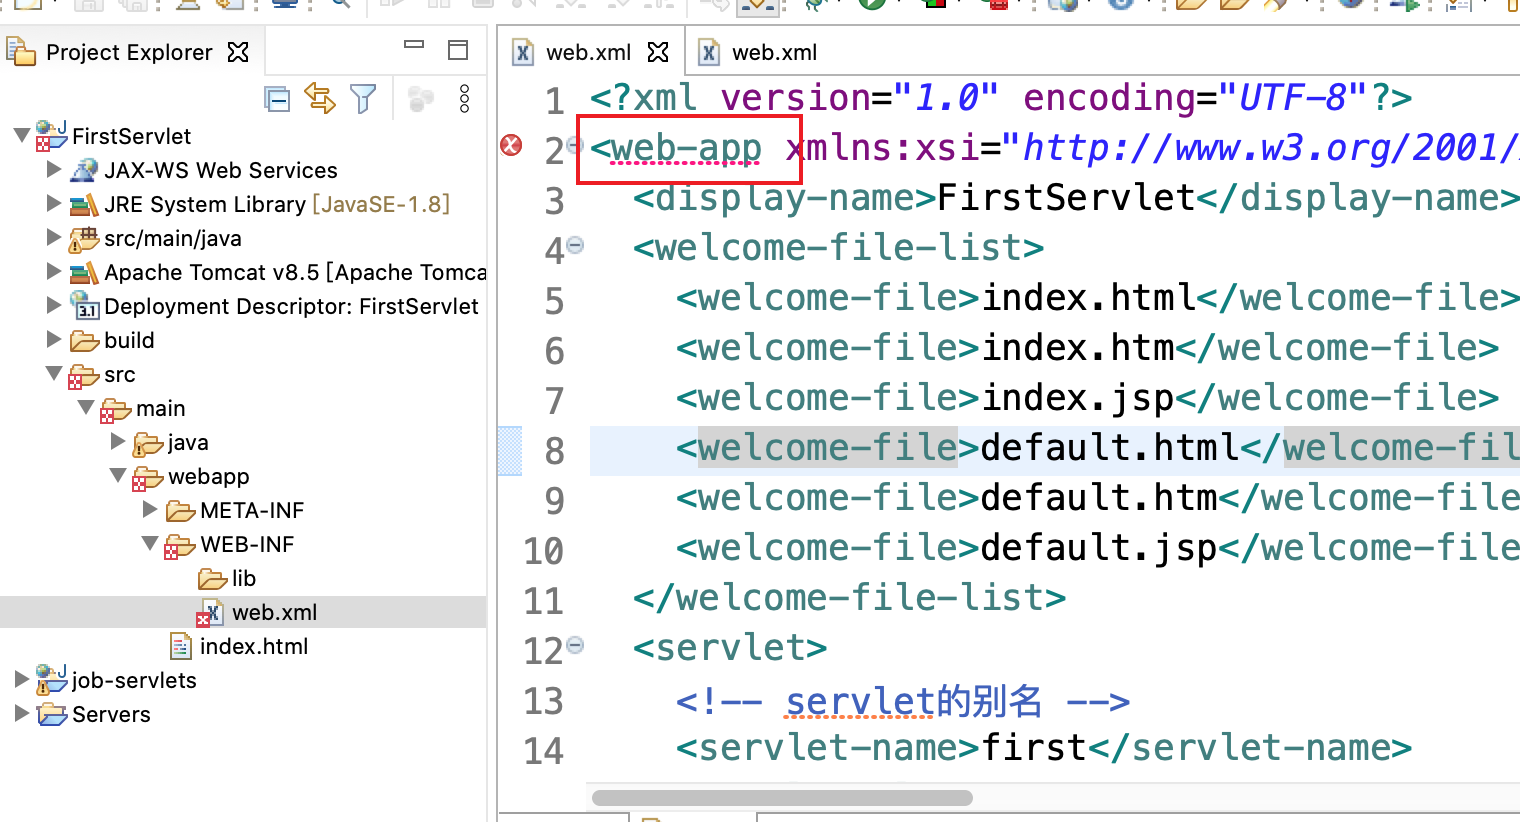
Task: Collapse welcome-file-list fold on line 4
Action: pyautogui.click(x=575, y=245)
